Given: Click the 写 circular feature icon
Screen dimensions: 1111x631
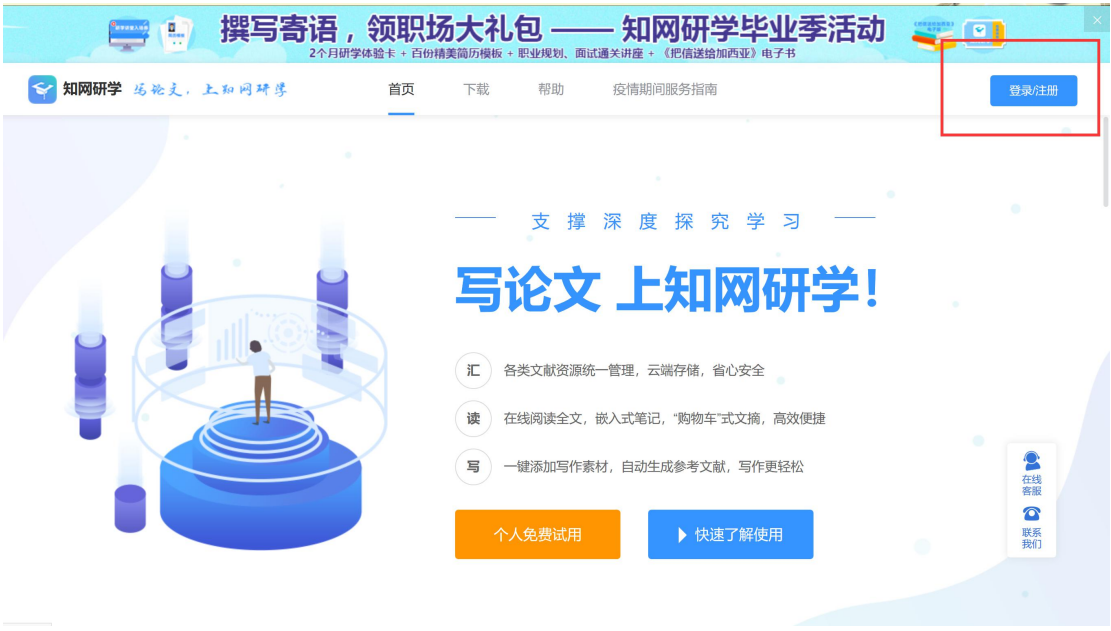Looking at the screenshot, I should tap(473, 467).
